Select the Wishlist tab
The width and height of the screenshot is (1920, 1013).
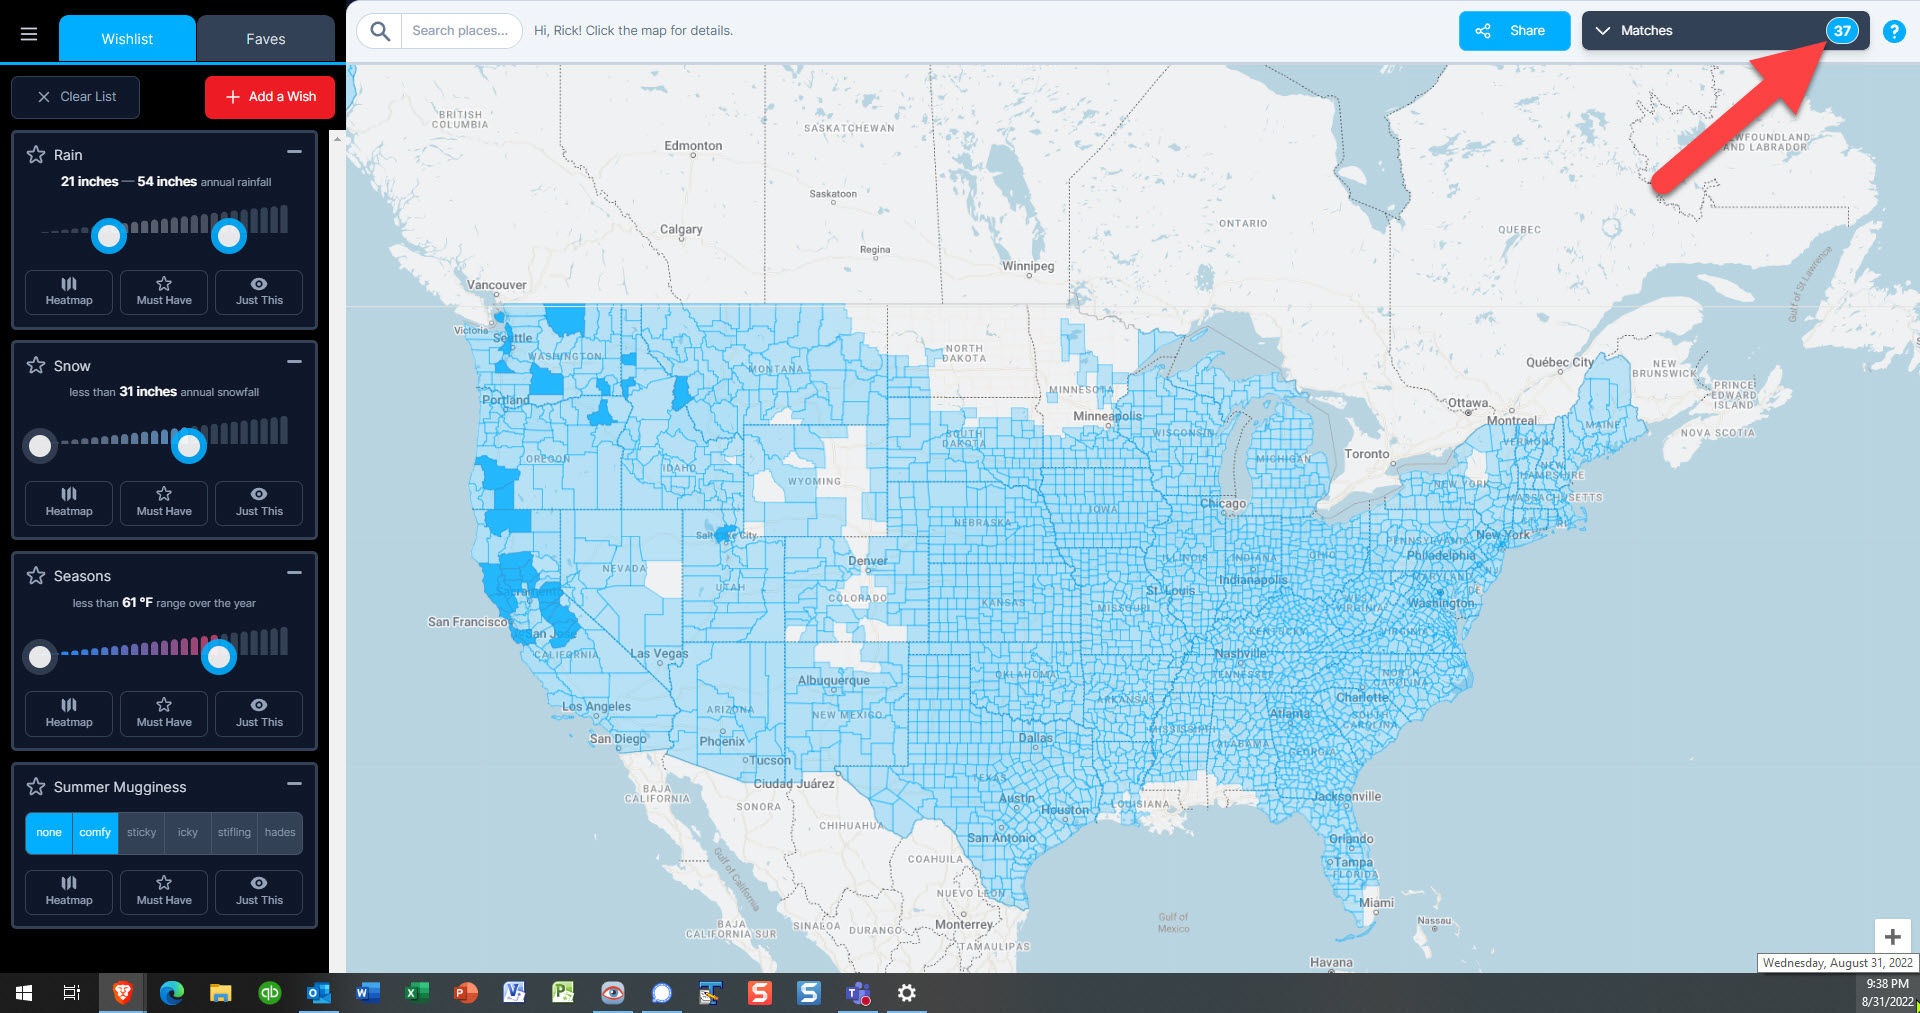click(127, 39)
